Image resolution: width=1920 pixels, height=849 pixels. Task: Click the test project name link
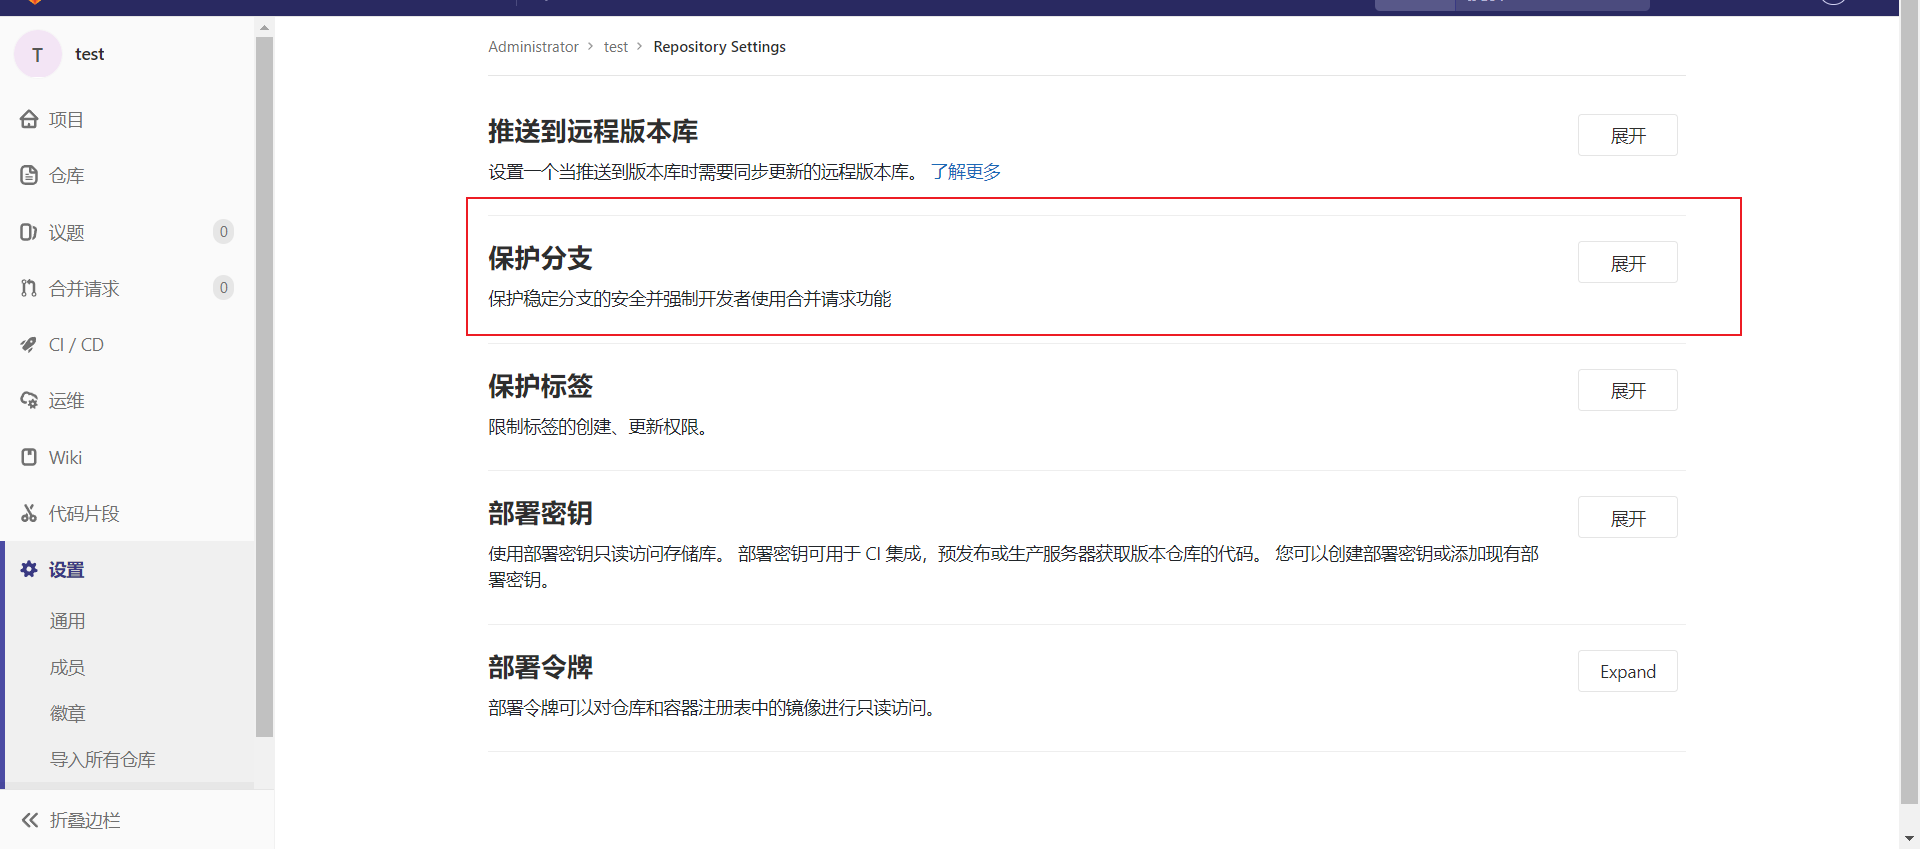click(89, 54)
